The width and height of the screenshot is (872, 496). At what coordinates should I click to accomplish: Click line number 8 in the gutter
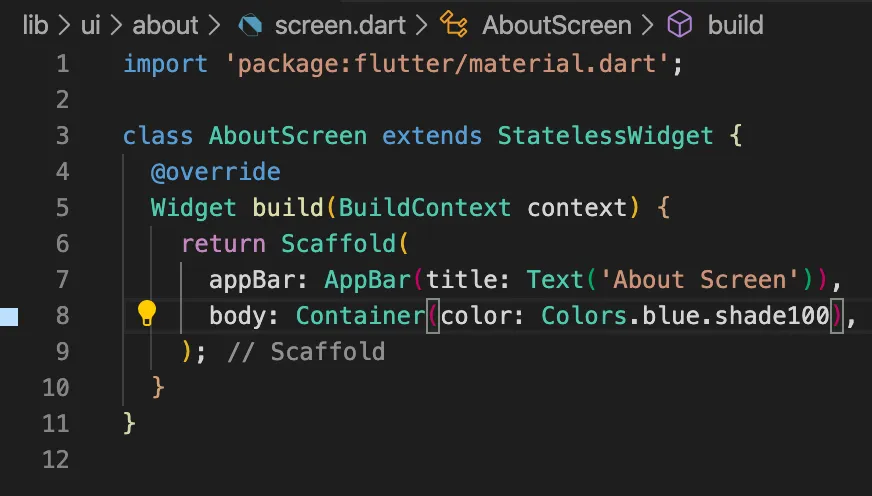63,316
